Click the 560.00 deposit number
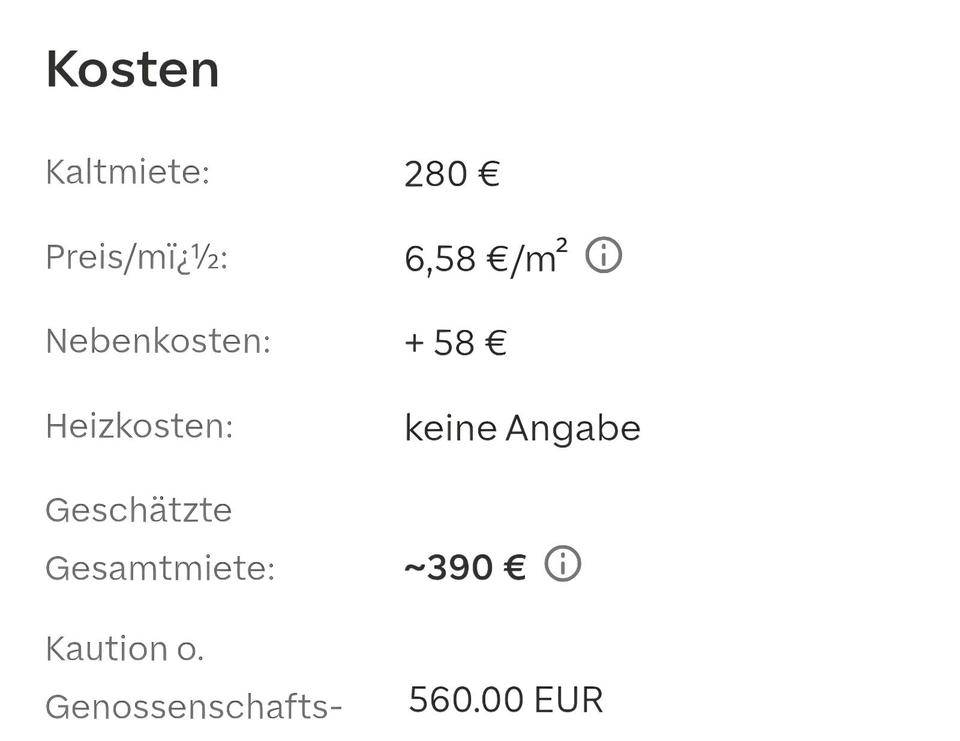This screenshot has height=741, width=960. 467,700
